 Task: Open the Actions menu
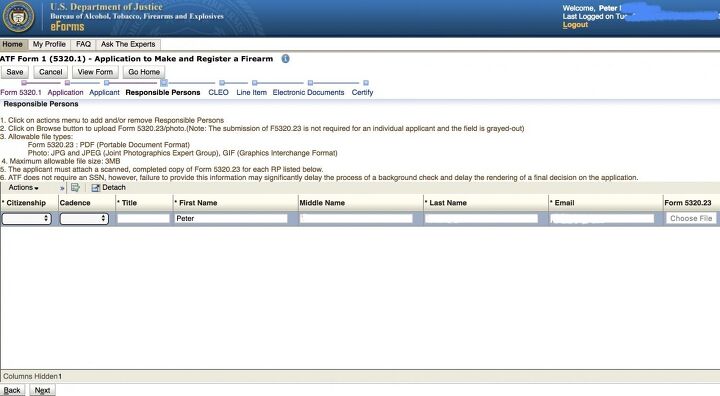tap(23, 187)
